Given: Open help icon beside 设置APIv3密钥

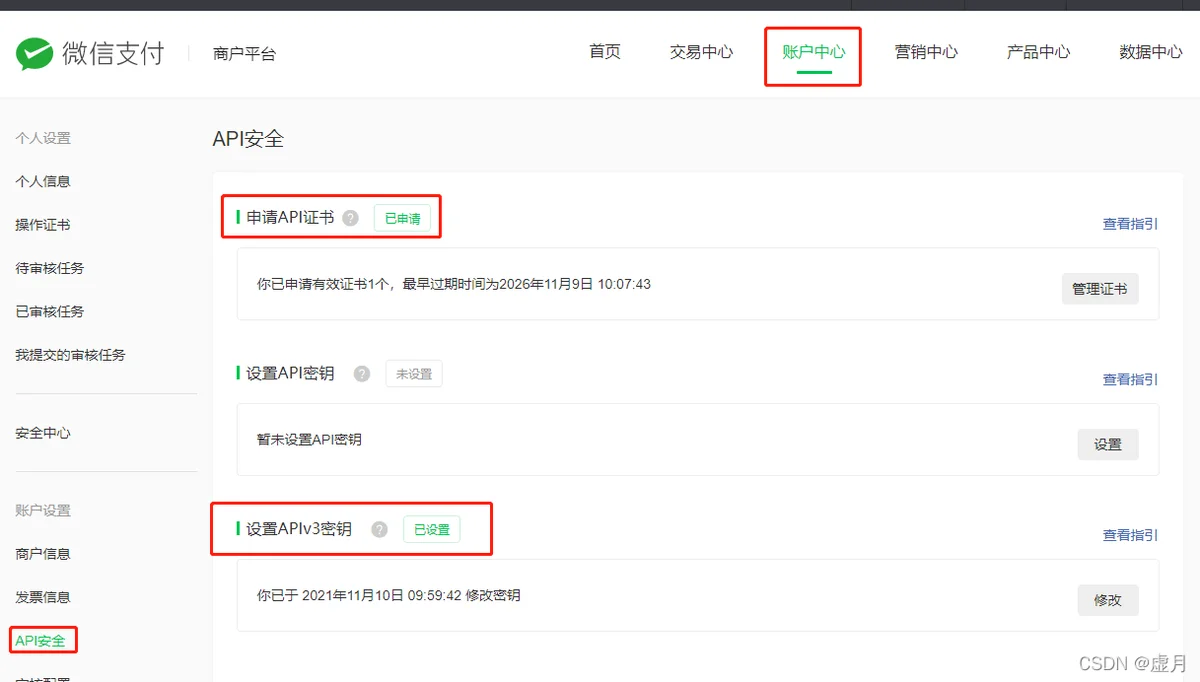Looking at the screenshot, I should tap(379, 529).
